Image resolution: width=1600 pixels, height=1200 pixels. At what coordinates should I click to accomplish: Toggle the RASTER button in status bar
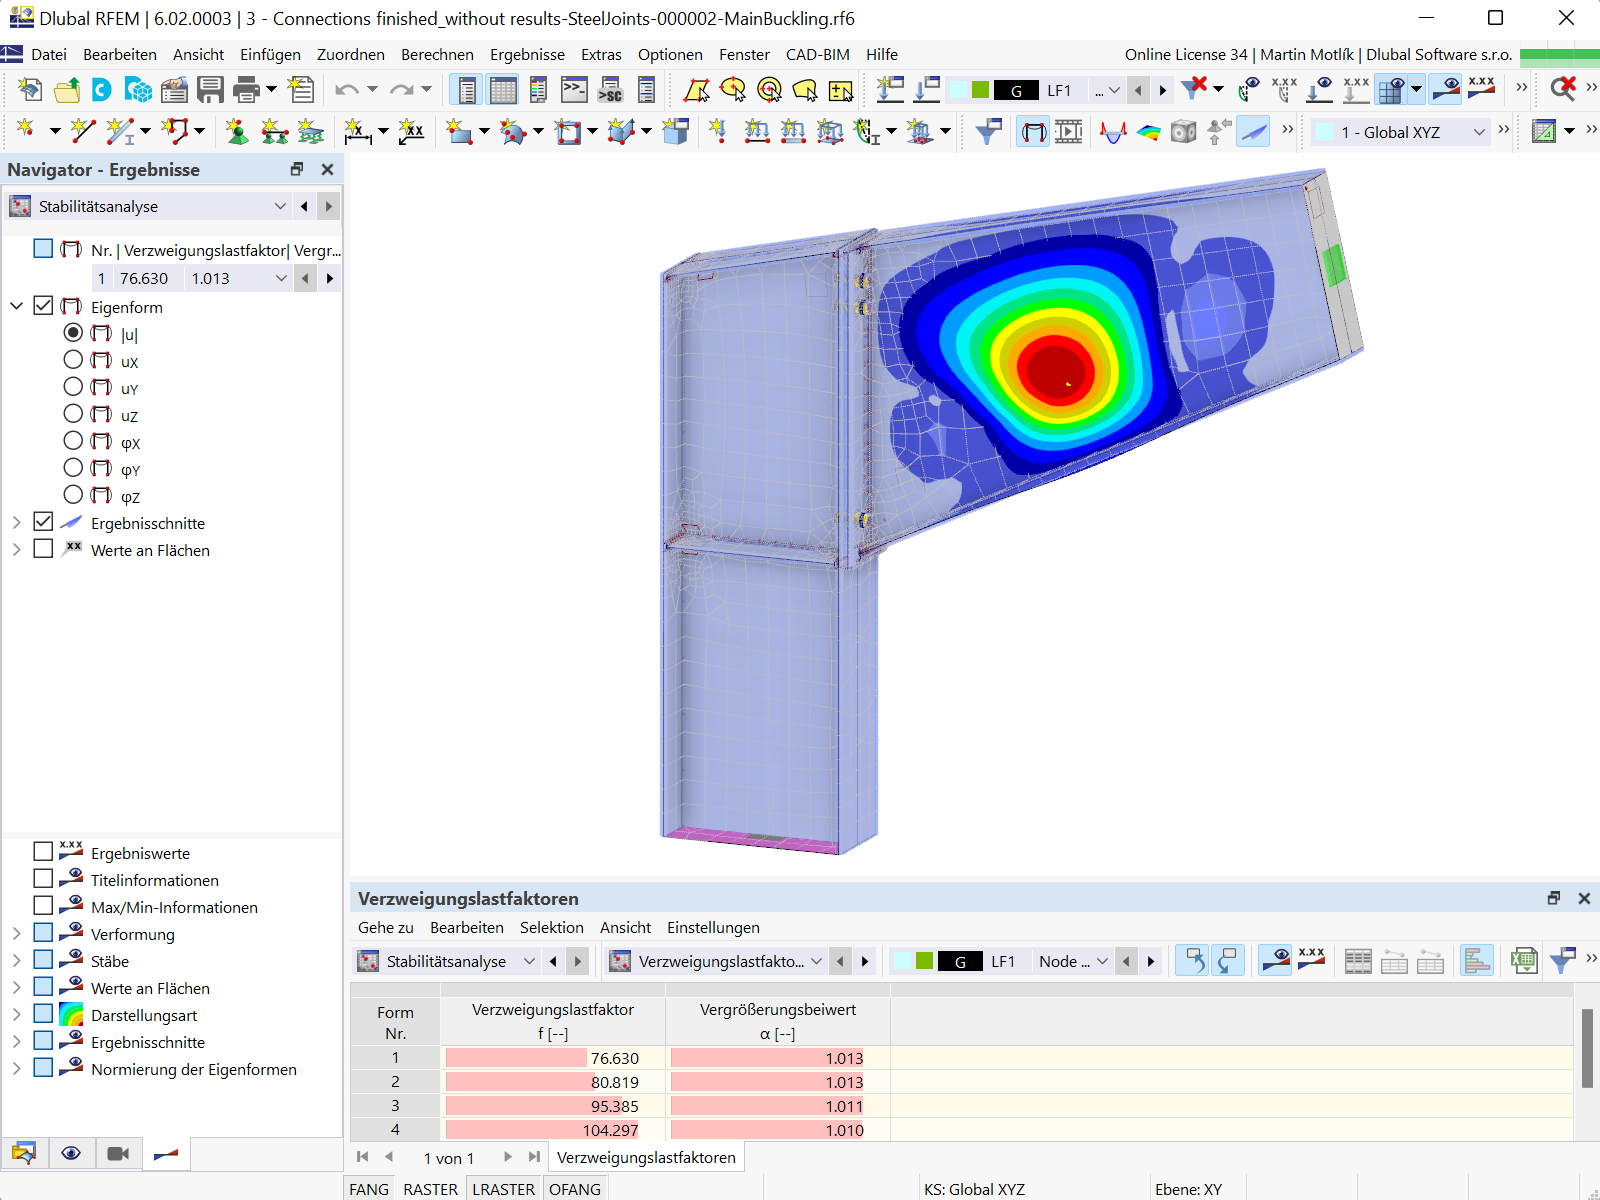pos(431,1189)
